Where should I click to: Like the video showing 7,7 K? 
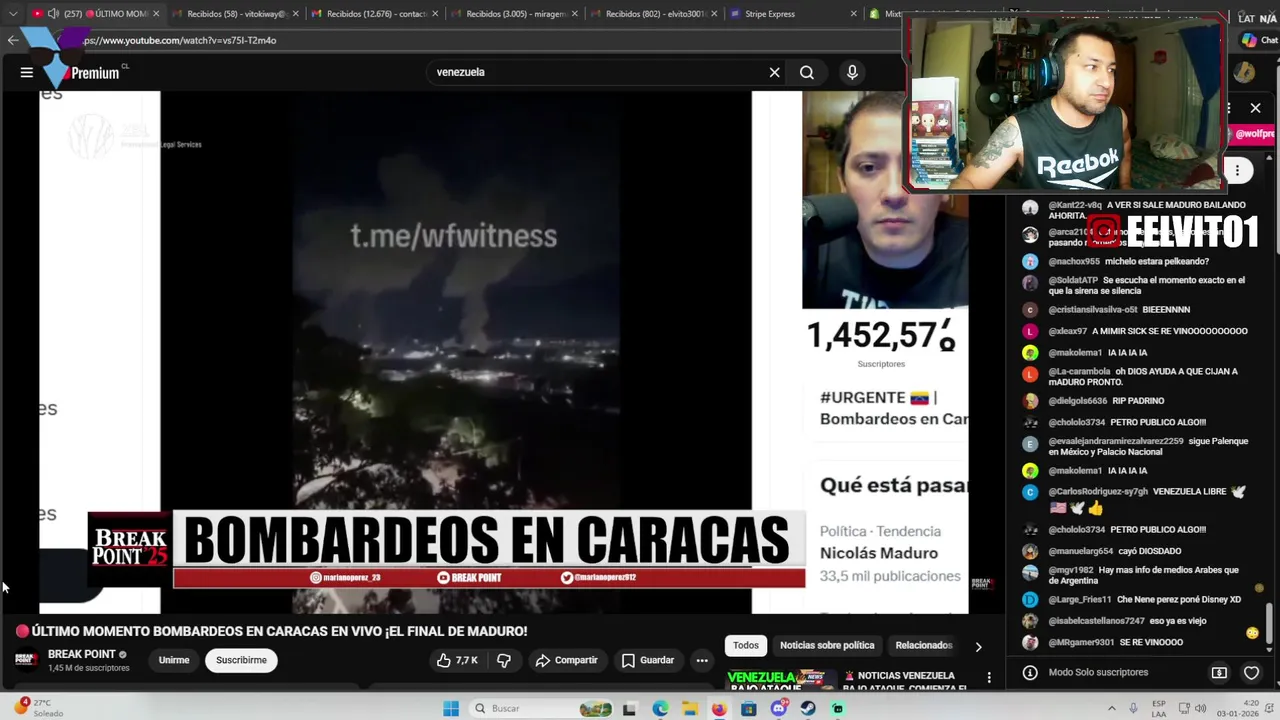click(458, 660)
